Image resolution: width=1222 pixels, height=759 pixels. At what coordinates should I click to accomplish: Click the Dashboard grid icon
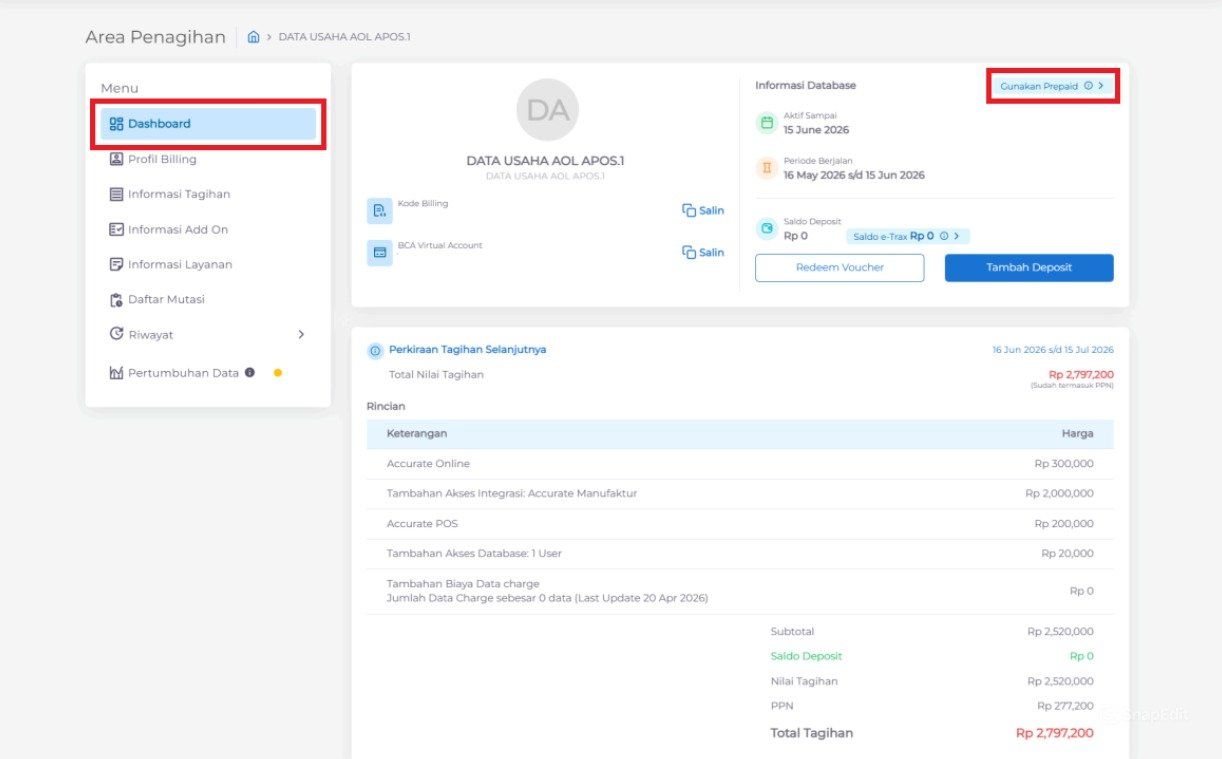[x=116, y=124]
